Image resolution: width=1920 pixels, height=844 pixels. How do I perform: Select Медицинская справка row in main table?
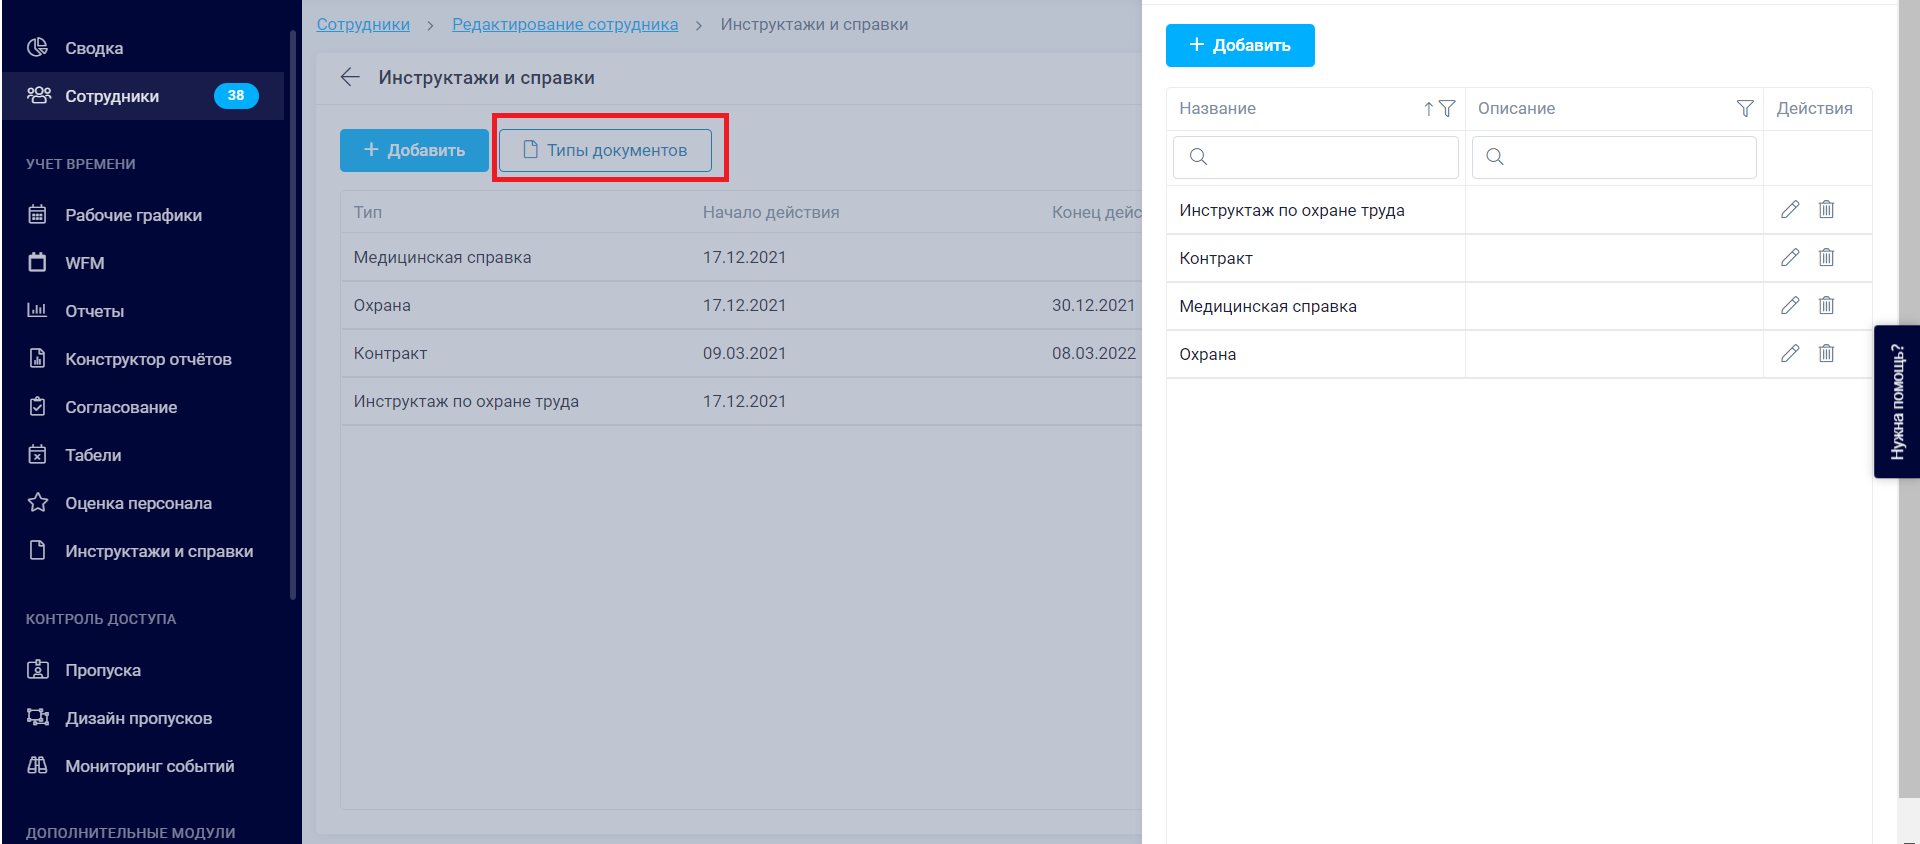click(741, 257)
